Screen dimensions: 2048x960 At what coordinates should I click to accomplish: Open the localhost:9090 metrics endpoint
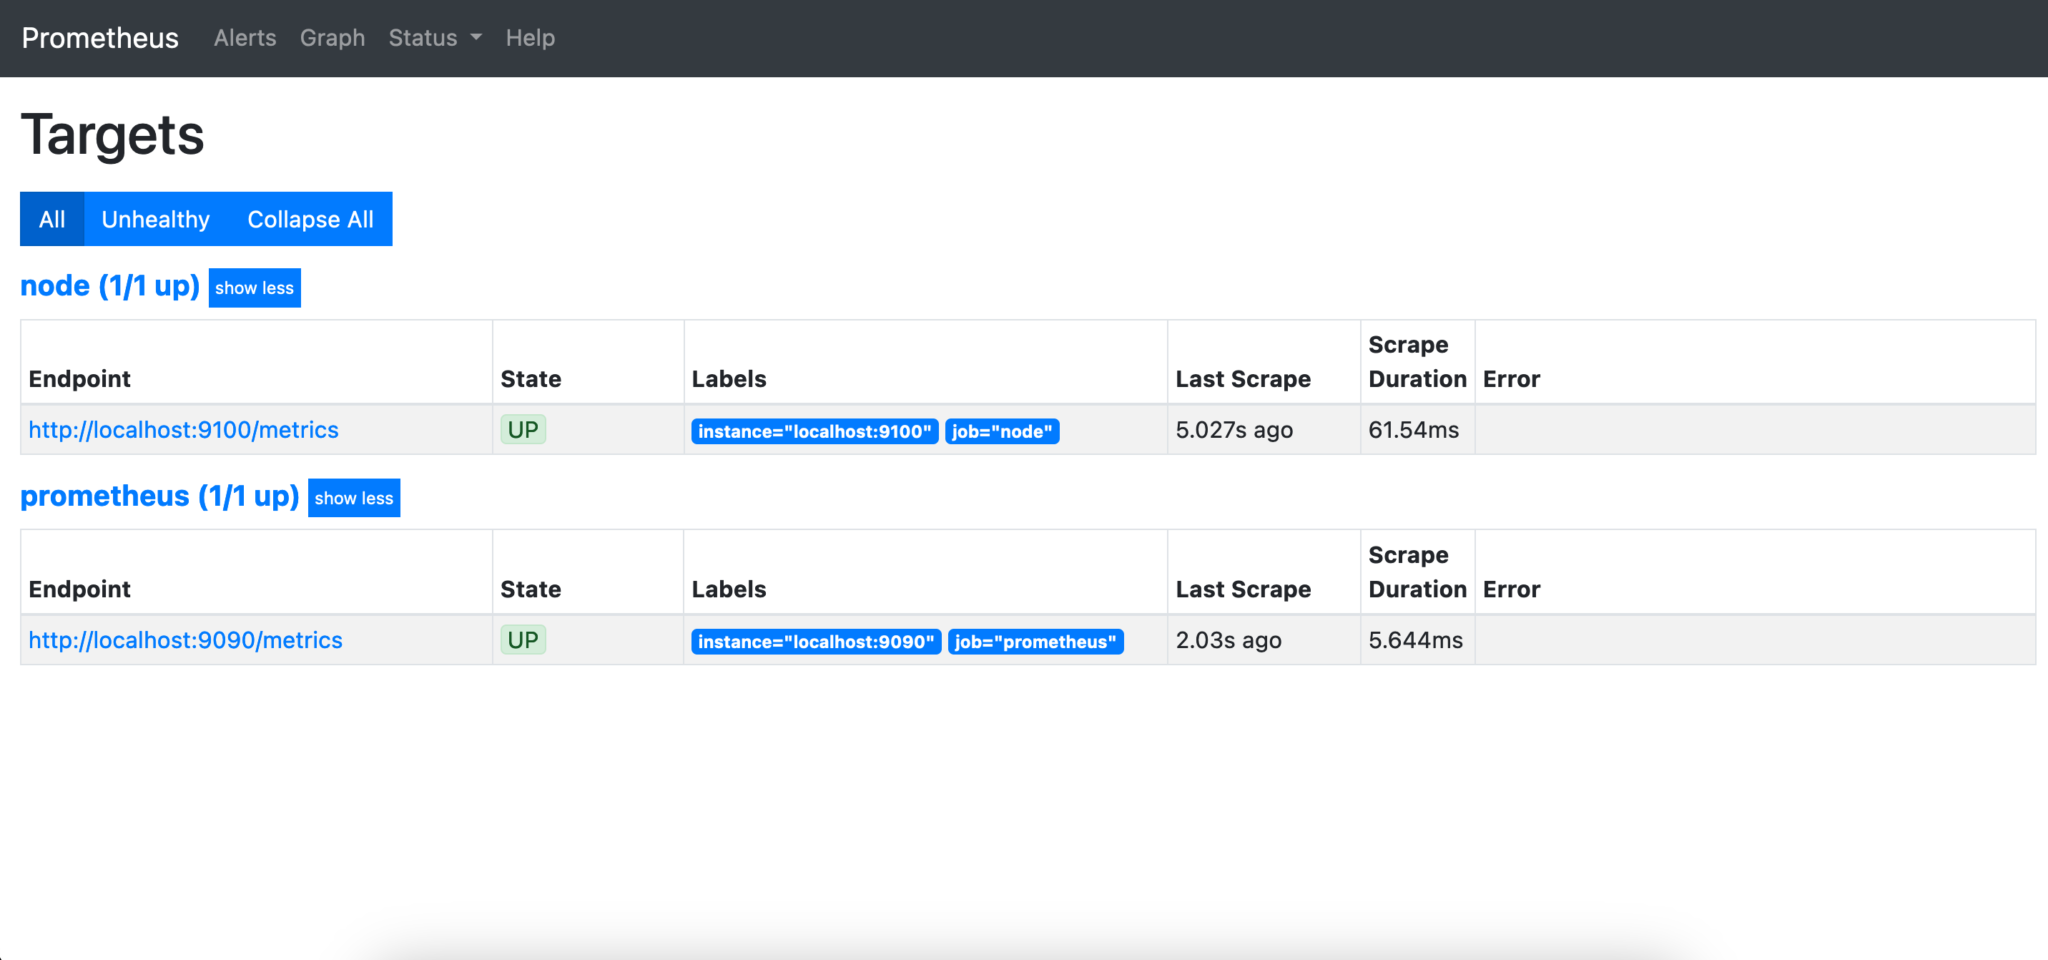(185, 640)
